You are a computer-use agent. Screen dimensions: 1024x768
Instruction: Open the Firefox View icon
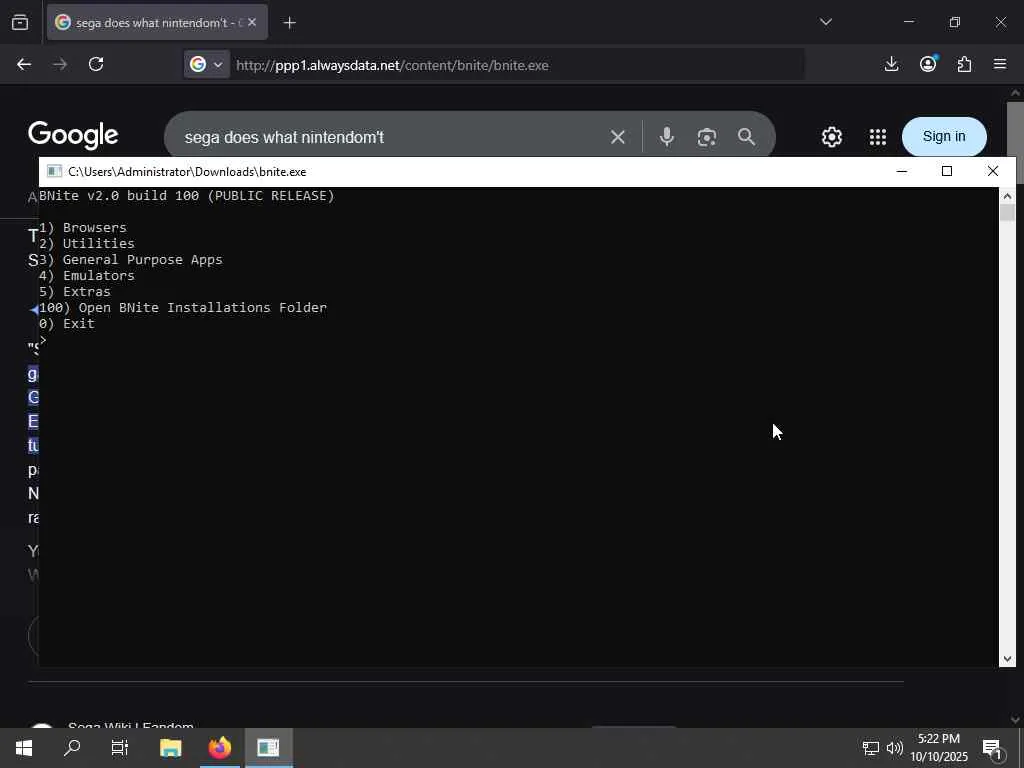(20, 23)
